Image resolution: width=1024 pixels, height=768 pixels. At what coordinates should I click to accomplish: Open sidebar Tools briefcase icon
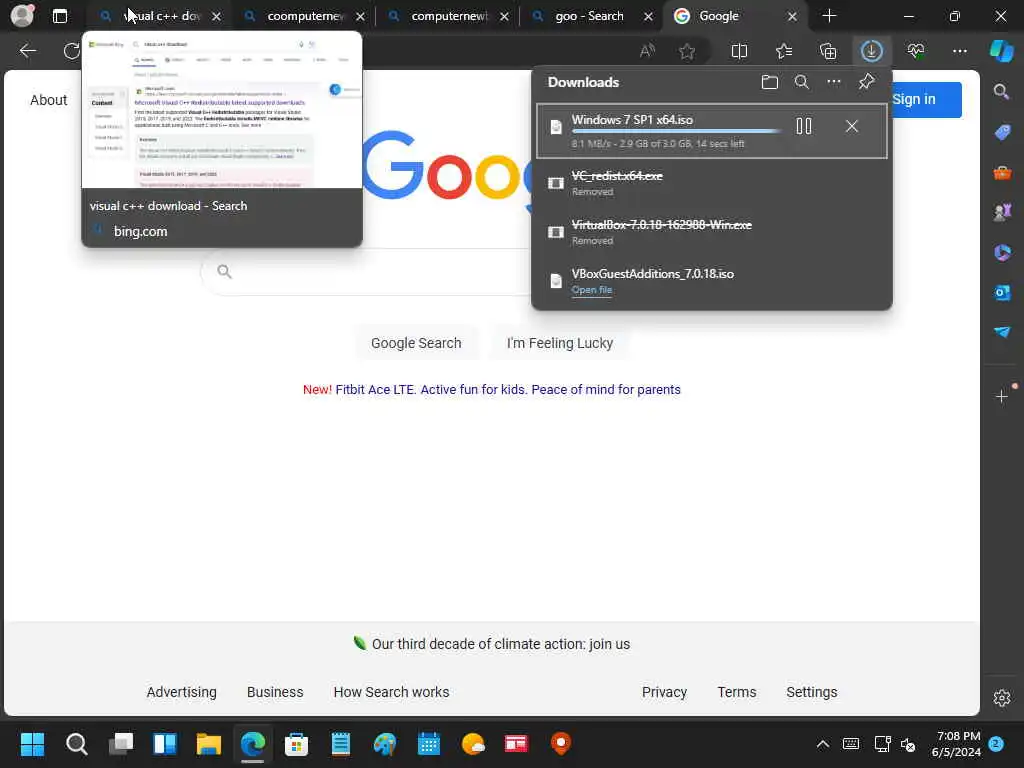point(1002,172)
